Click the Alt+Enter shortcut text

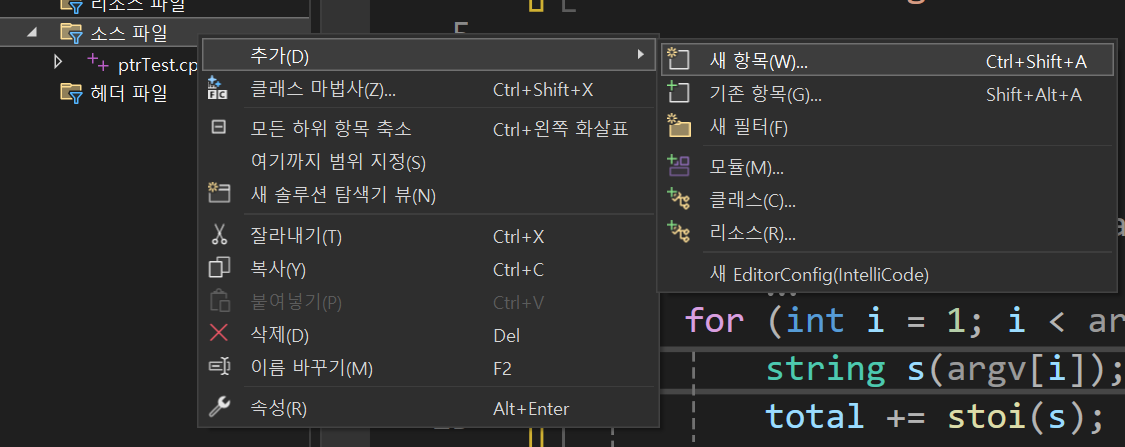coord(531,410)
